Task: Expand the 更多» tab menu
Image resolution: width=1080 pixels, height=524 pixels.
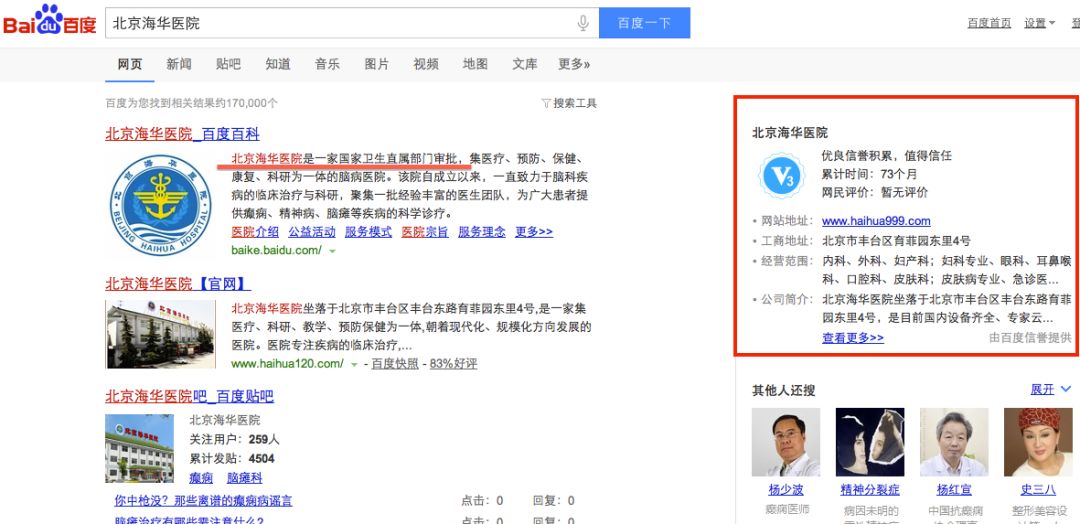Action: point(574,64)
